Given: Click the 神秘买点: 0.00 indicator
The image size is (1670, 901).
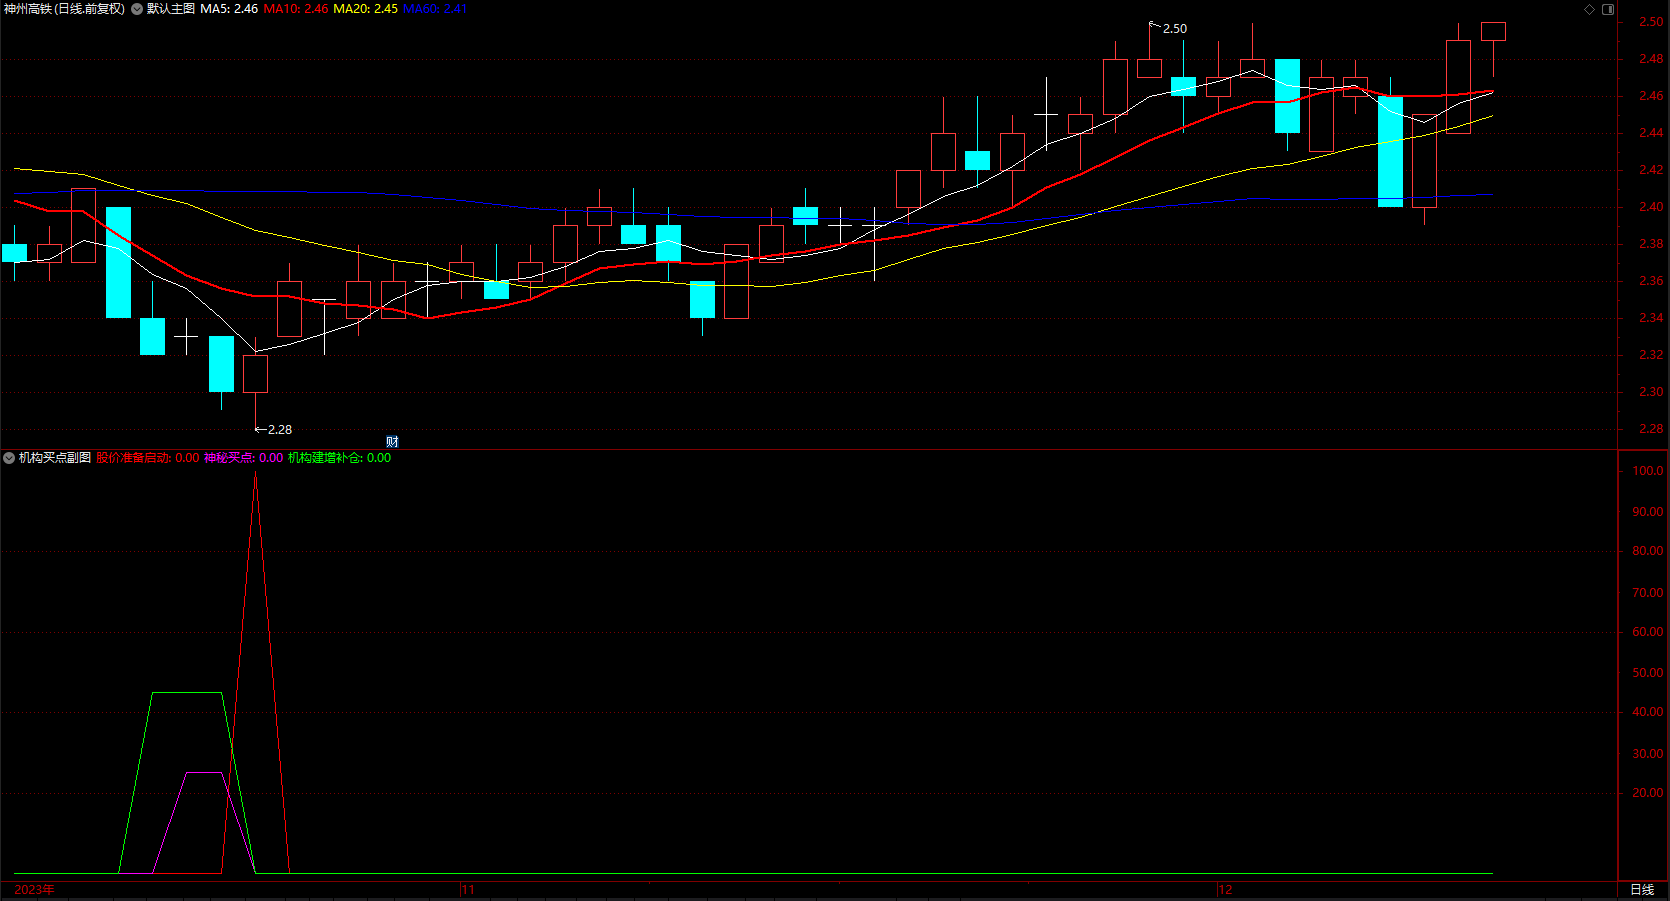Looking at the screenshot, I should coord(243,458).
